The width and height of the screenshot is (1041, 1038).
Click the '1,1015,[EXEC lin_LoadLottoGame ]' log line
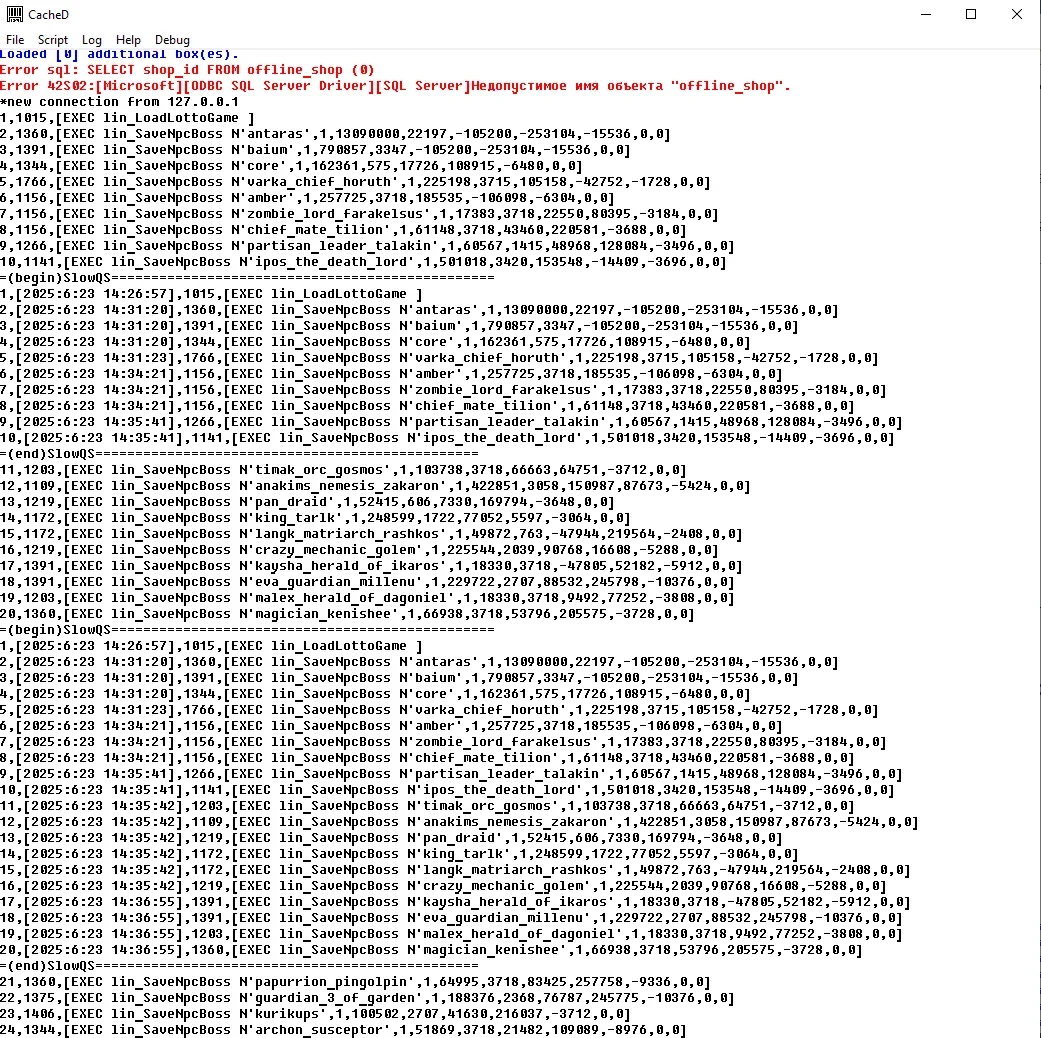127,118
